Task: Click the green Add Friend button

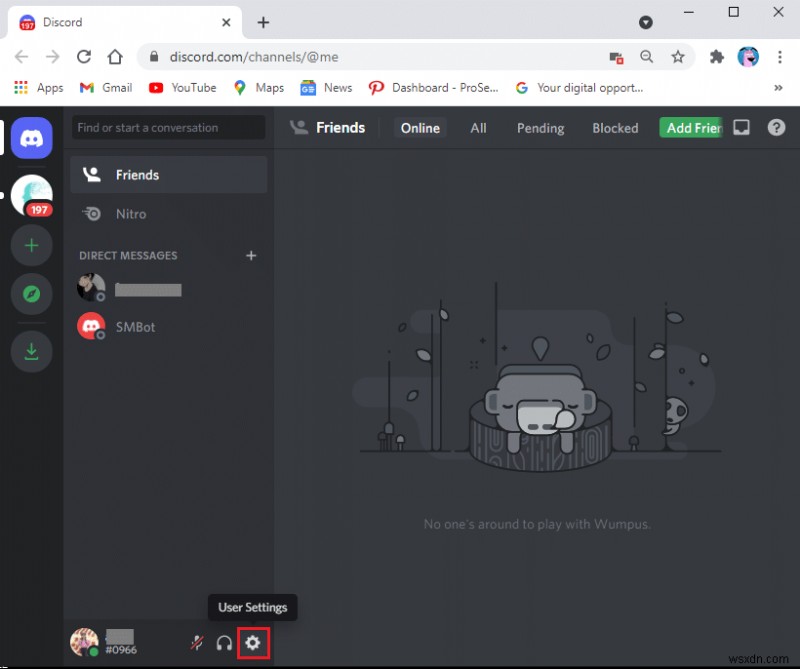Action: [691, 127]
